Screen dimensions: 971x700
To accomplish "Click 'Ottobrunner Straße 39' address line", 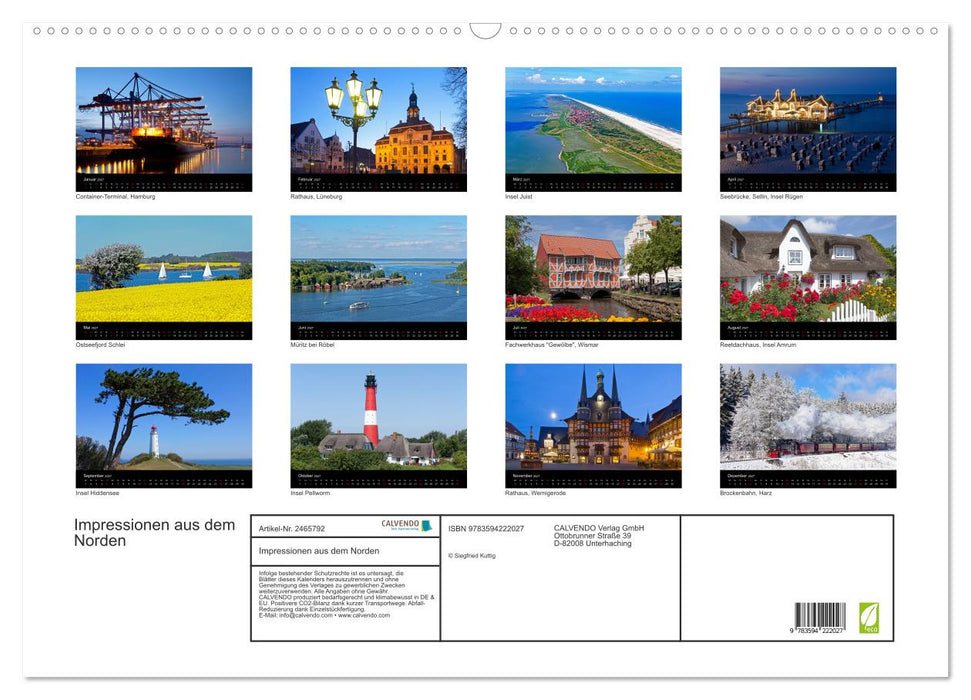I will pyautogui.click(x=593, y=536).
